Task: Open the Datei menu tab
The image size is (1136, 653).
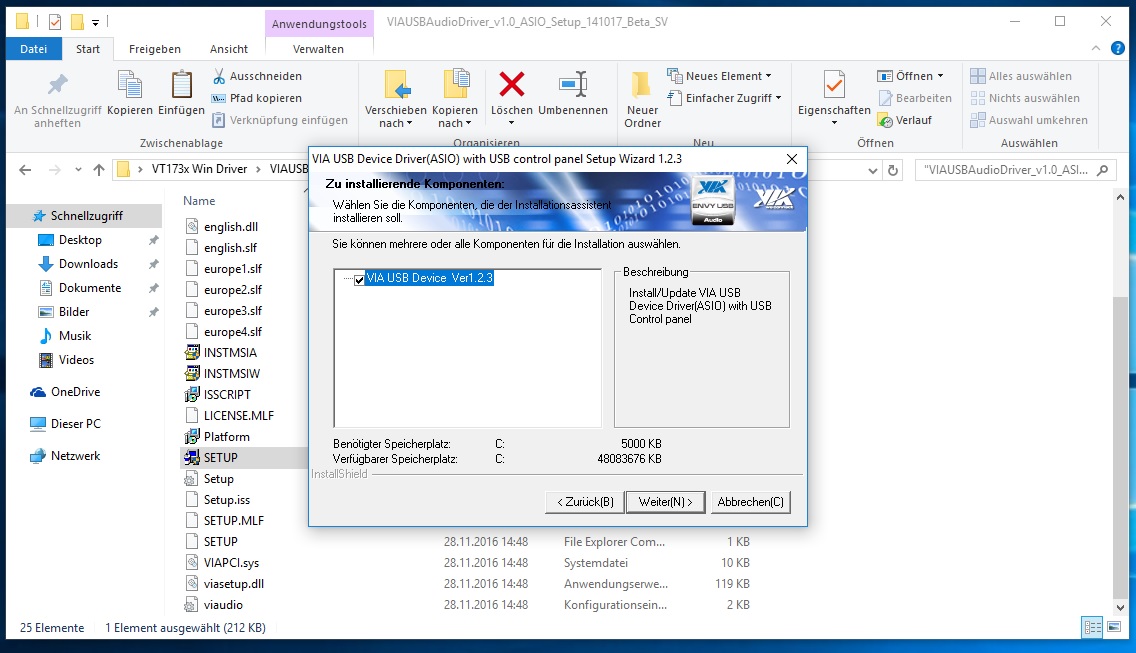Action: pos(33,49)
